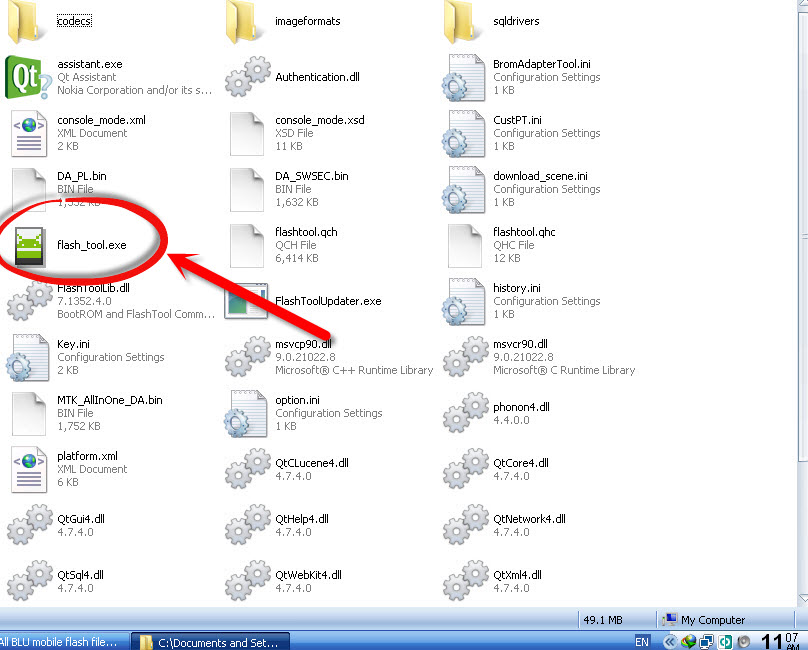Select the download_scene.ini icon
This screenshot has width=808, height=650.
(464, 190)
